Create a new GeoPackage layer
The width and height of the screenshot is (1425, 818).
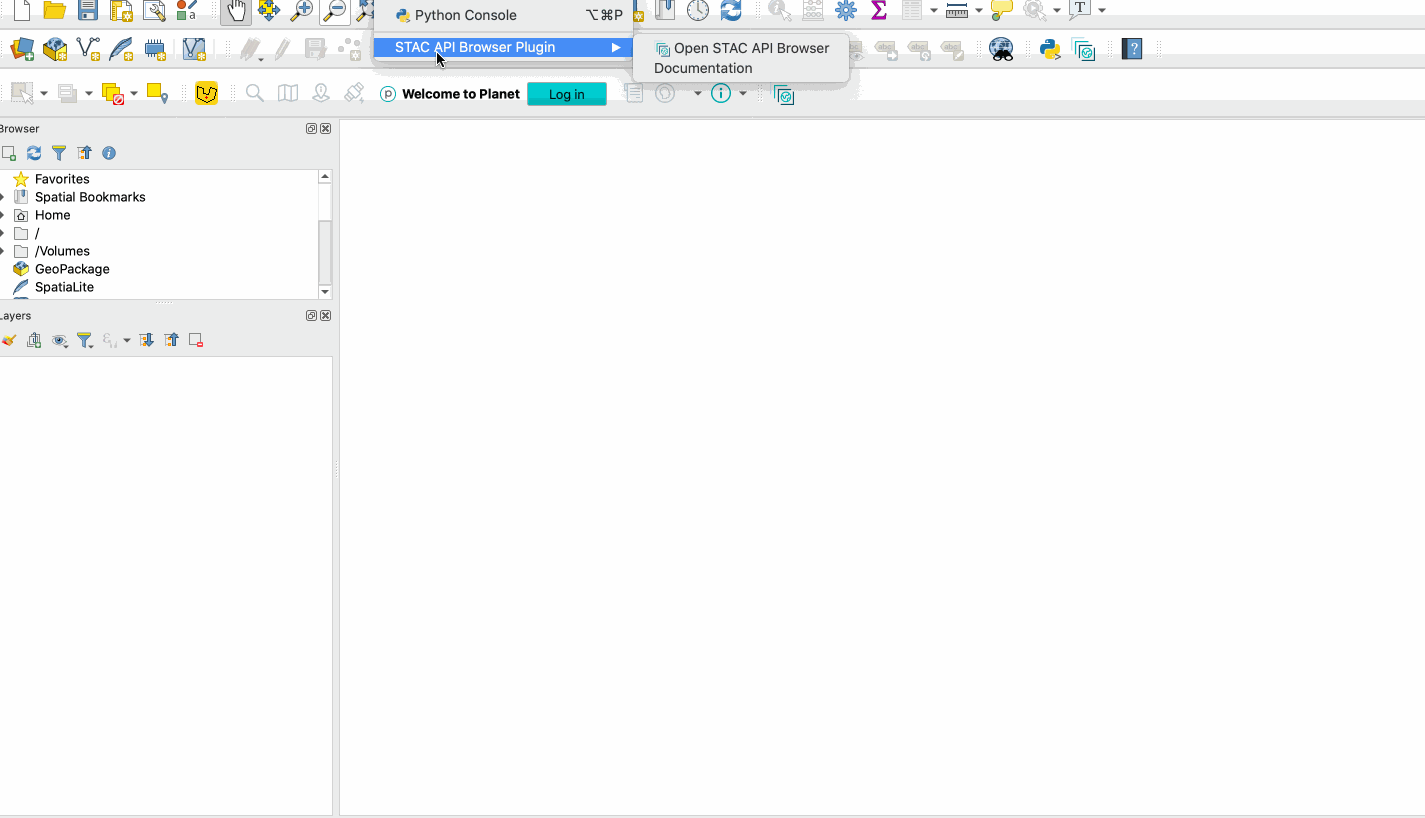(55, 48)
